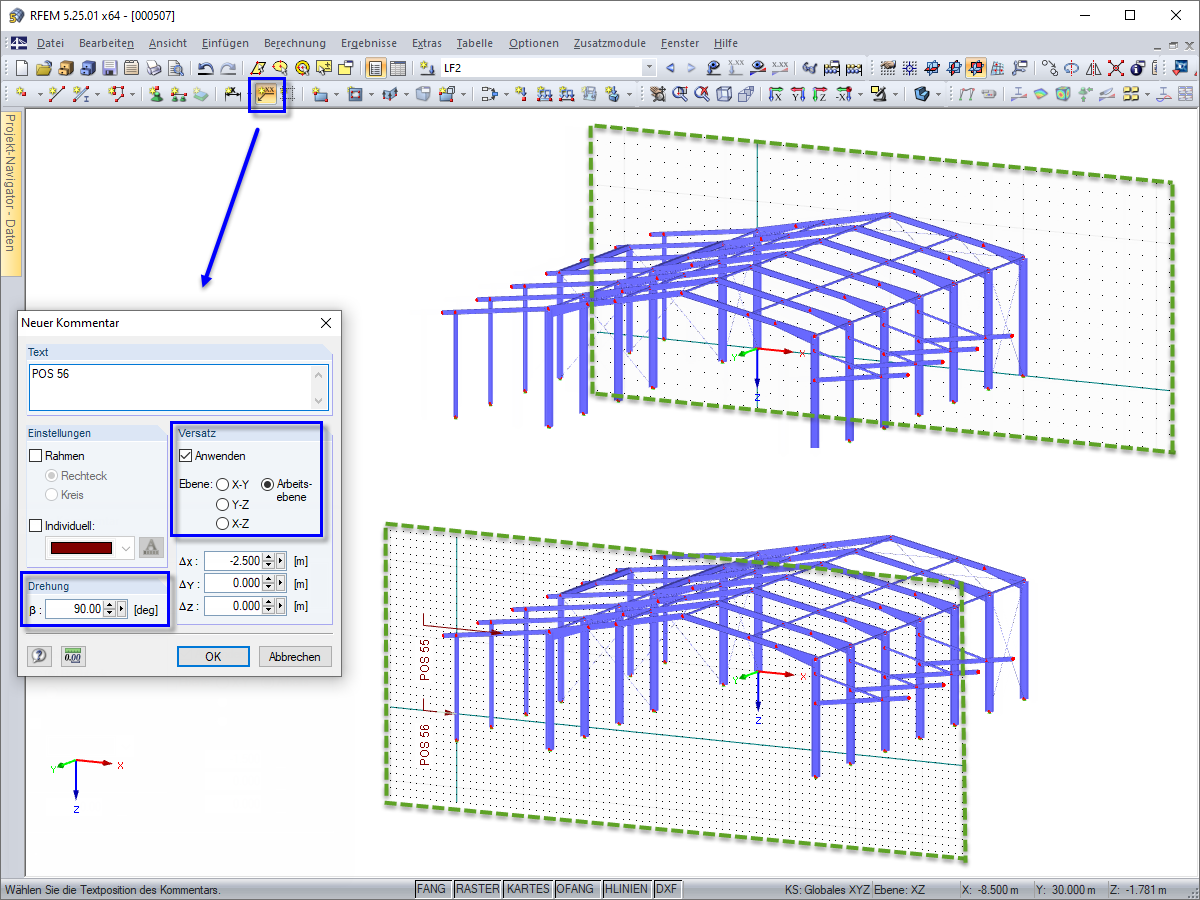Click the zoom window magnifier icon

(x=679, y=94)
